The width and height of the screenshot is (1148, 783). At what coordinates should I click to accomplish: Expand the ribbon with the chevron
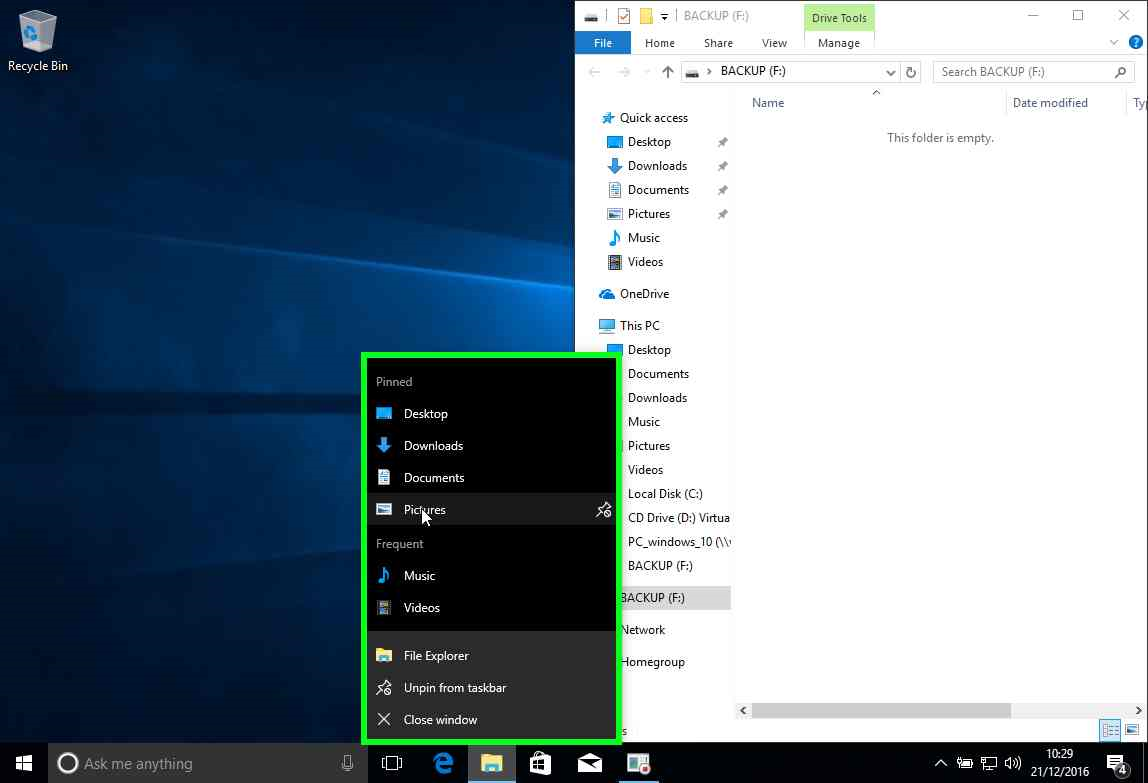click(x=1114, y=42)
